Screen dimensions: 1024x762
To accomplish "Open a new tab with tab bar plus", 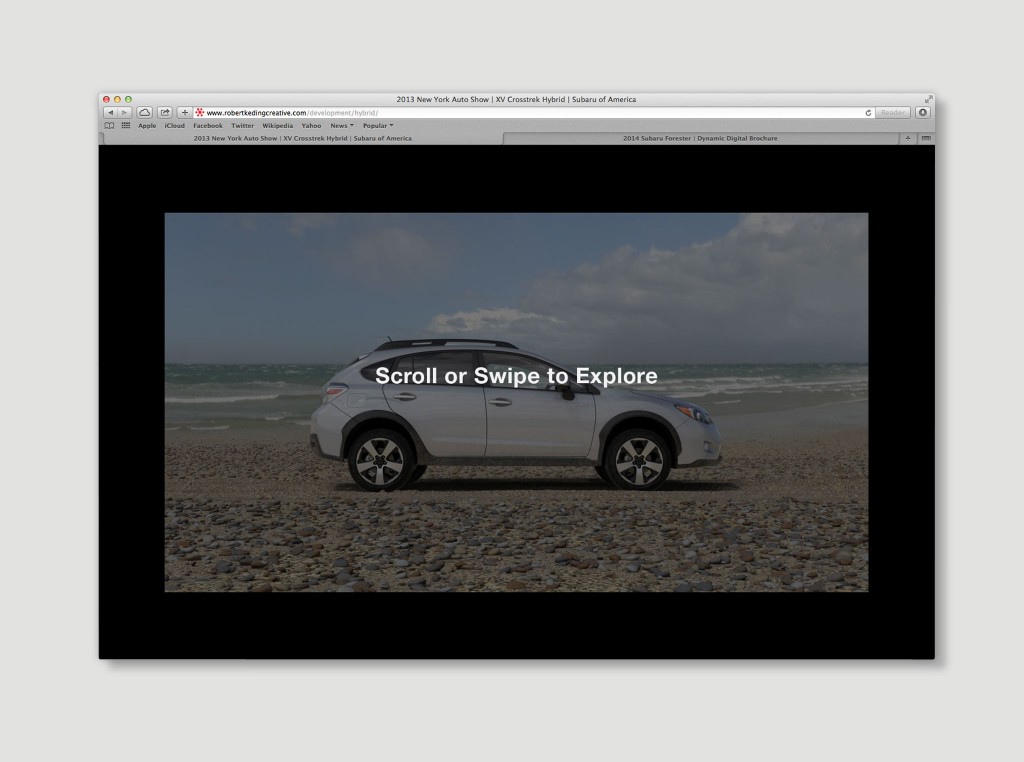I will (907, 138).
